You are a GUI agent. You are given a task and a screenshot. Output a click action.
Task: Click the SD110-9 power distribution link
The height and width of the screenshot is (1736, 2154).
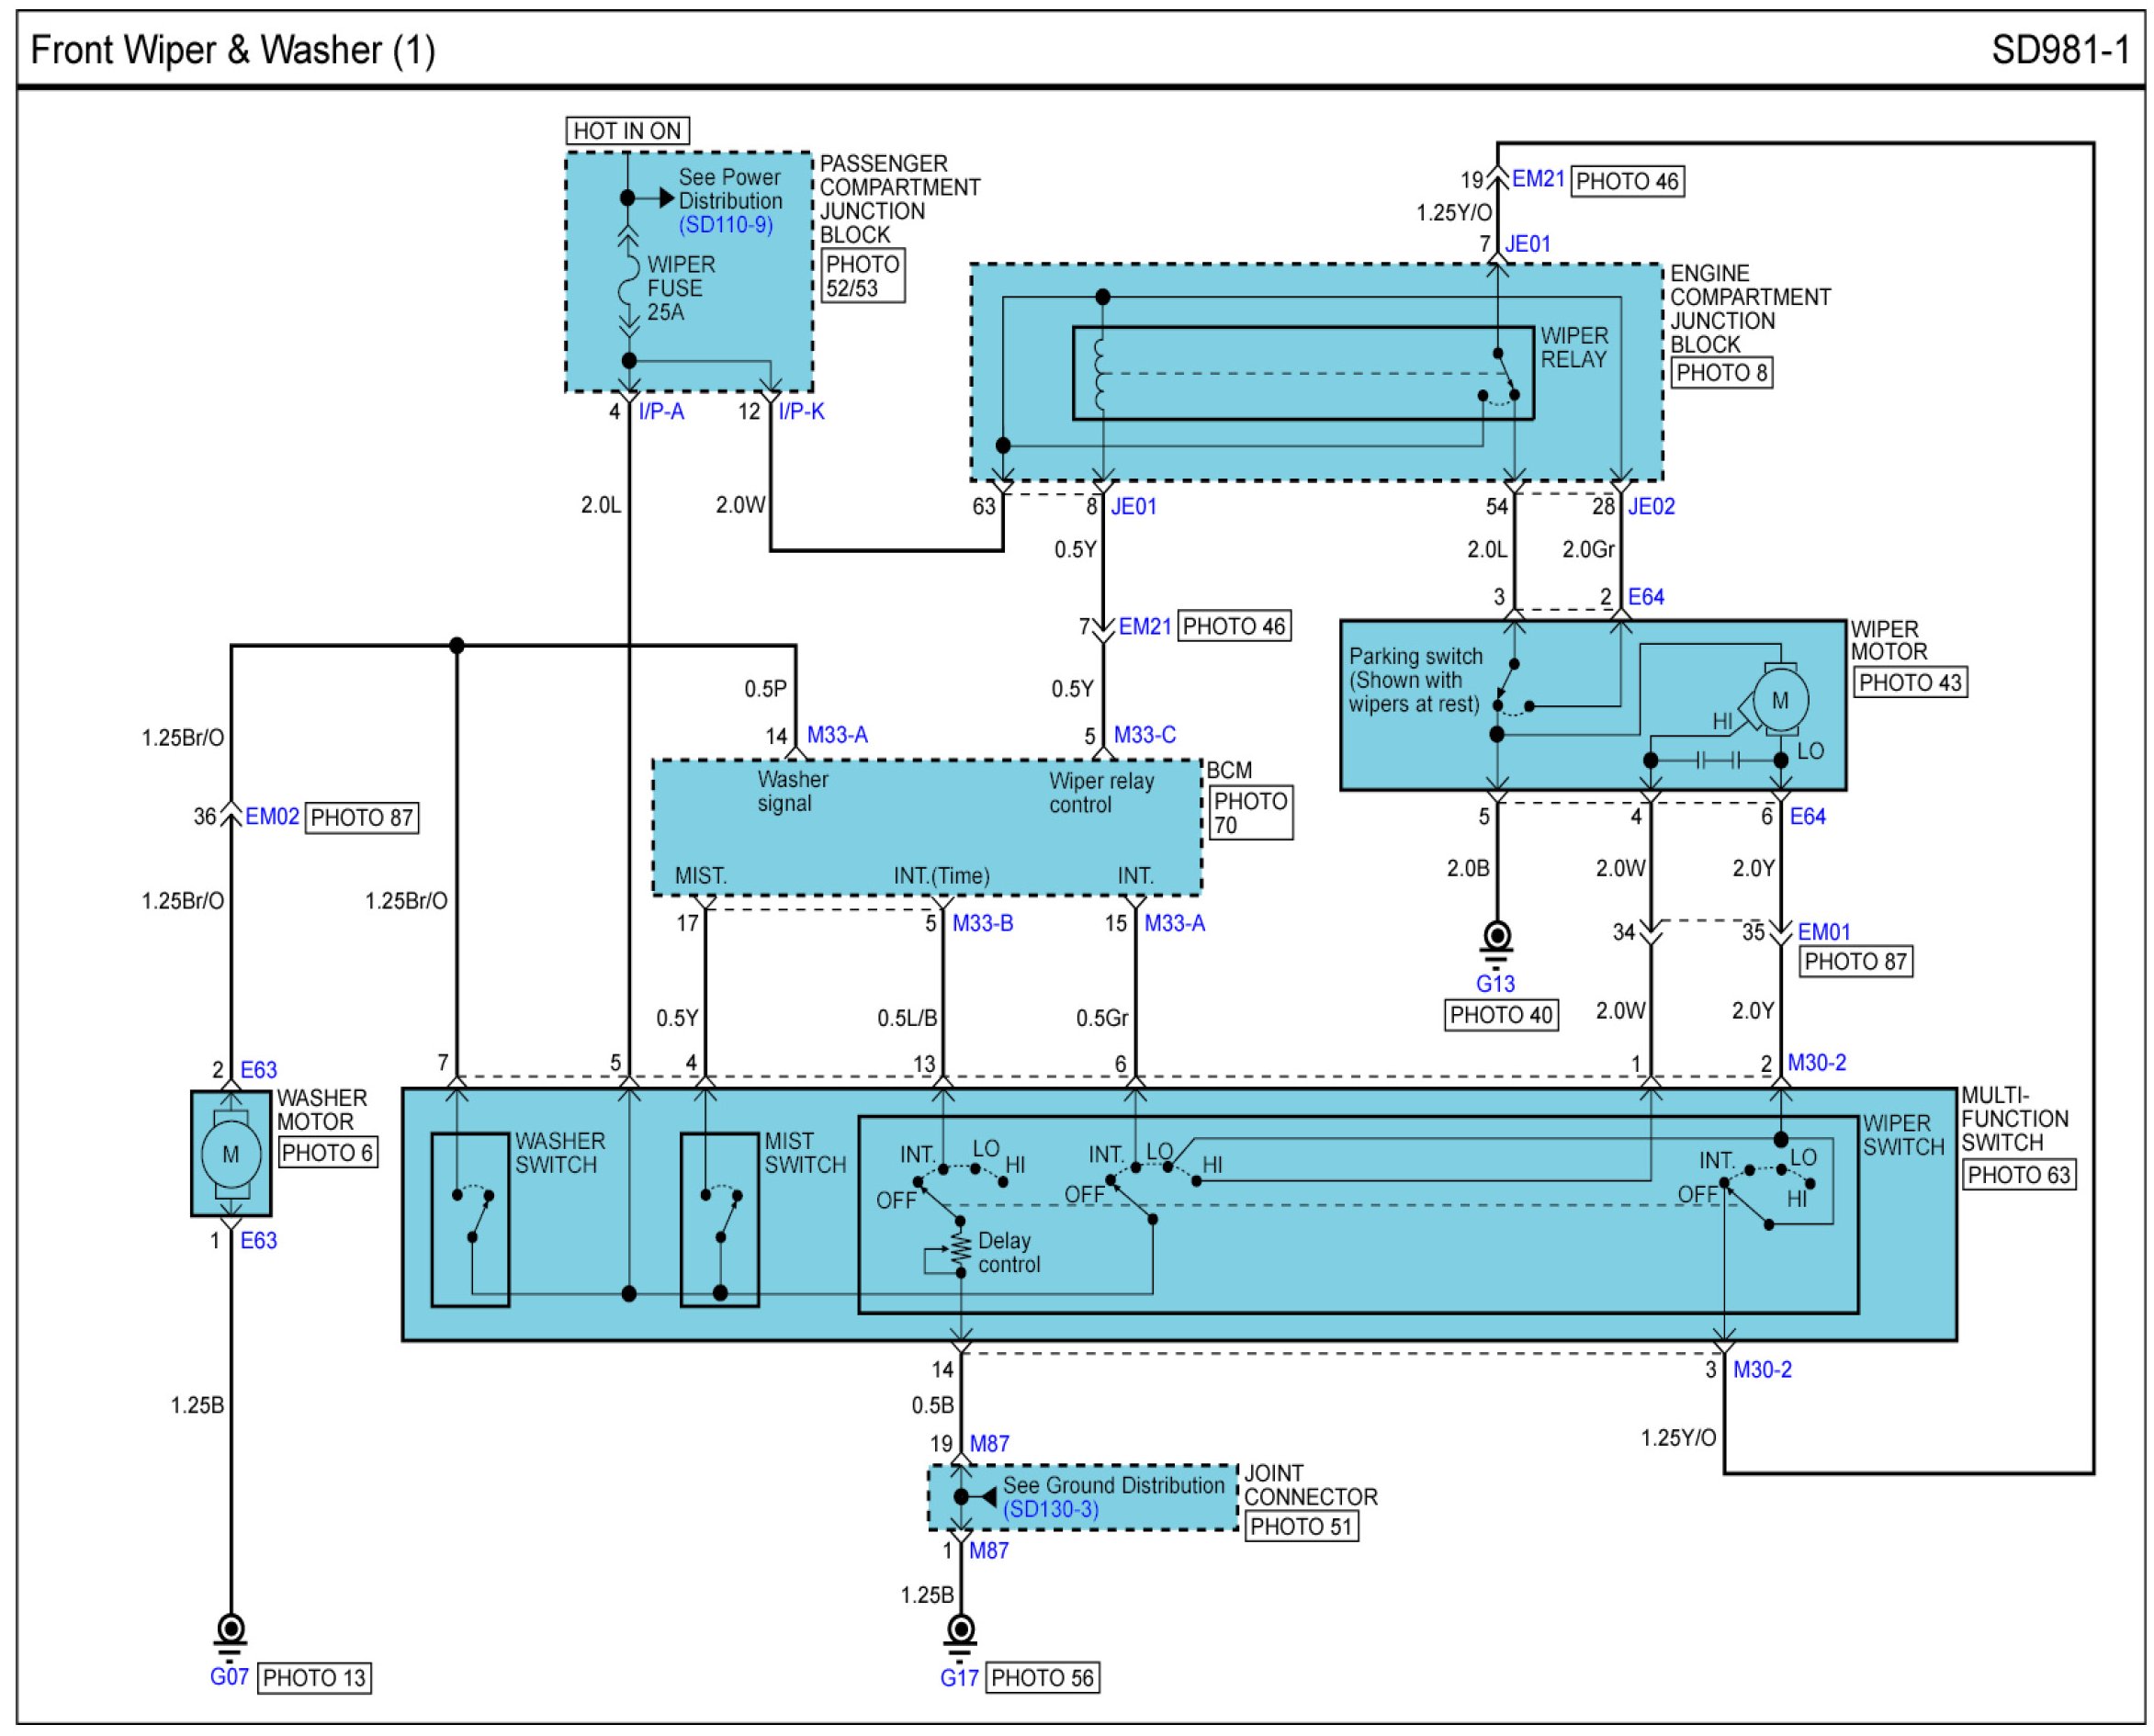coord(725,225)
